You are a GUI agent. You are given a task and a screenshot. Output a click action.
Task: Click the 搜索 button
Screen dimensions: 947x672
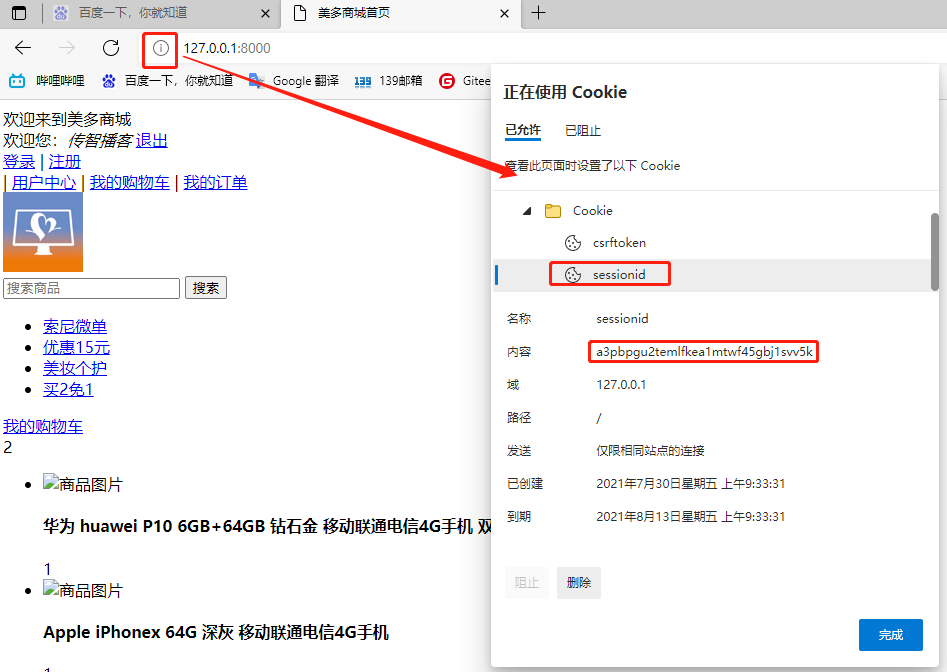tap(205, 288)
